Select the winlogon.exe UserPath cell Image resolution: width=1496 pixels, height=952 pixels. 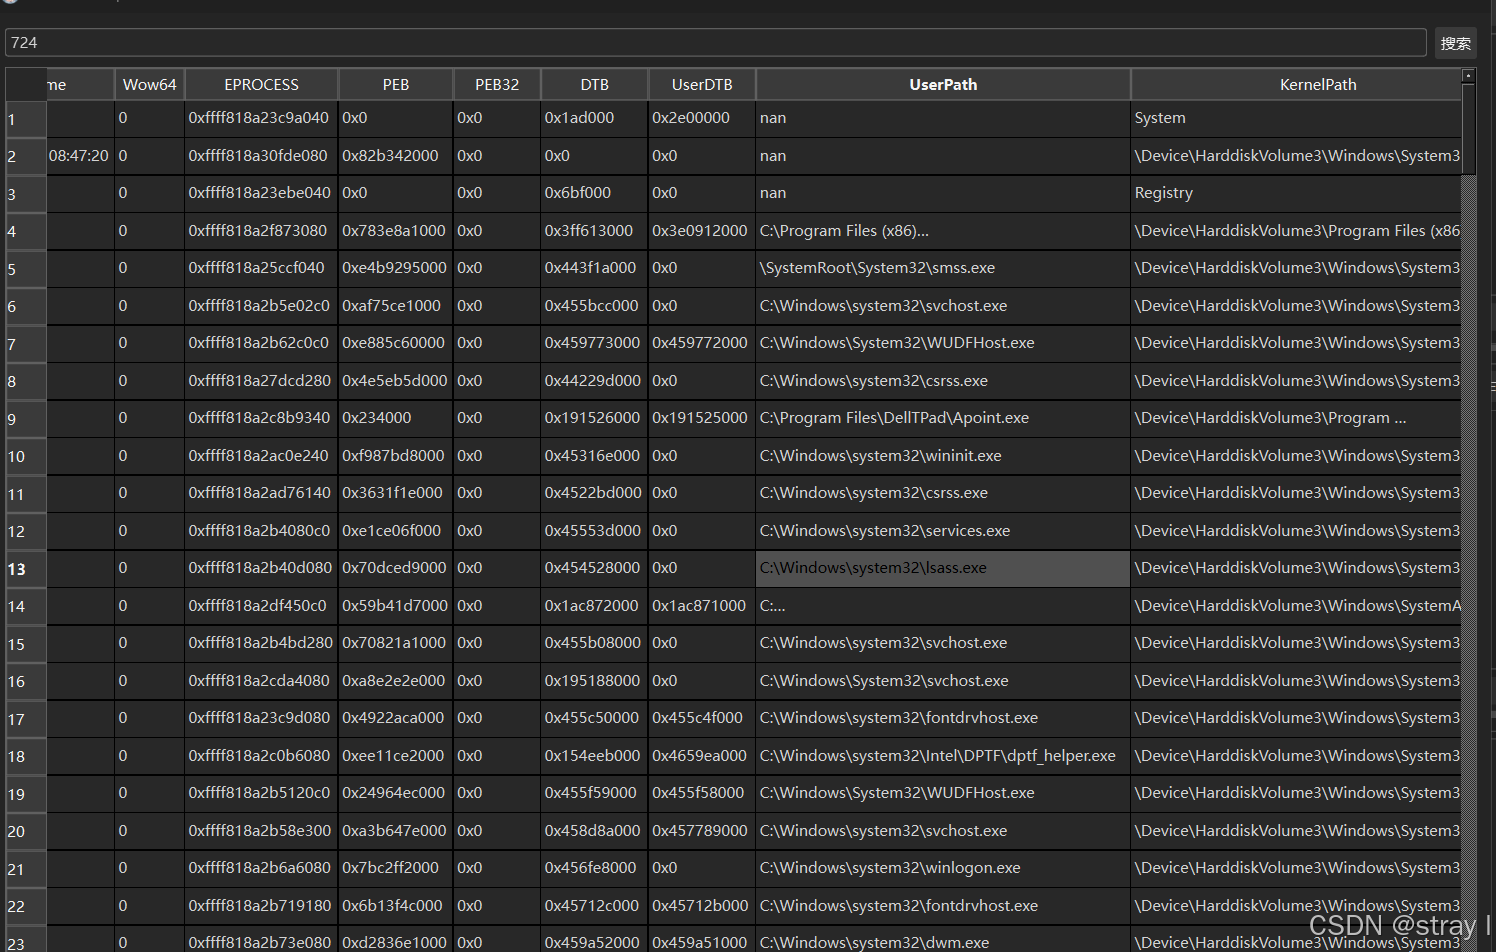click(x=943, y=868)
